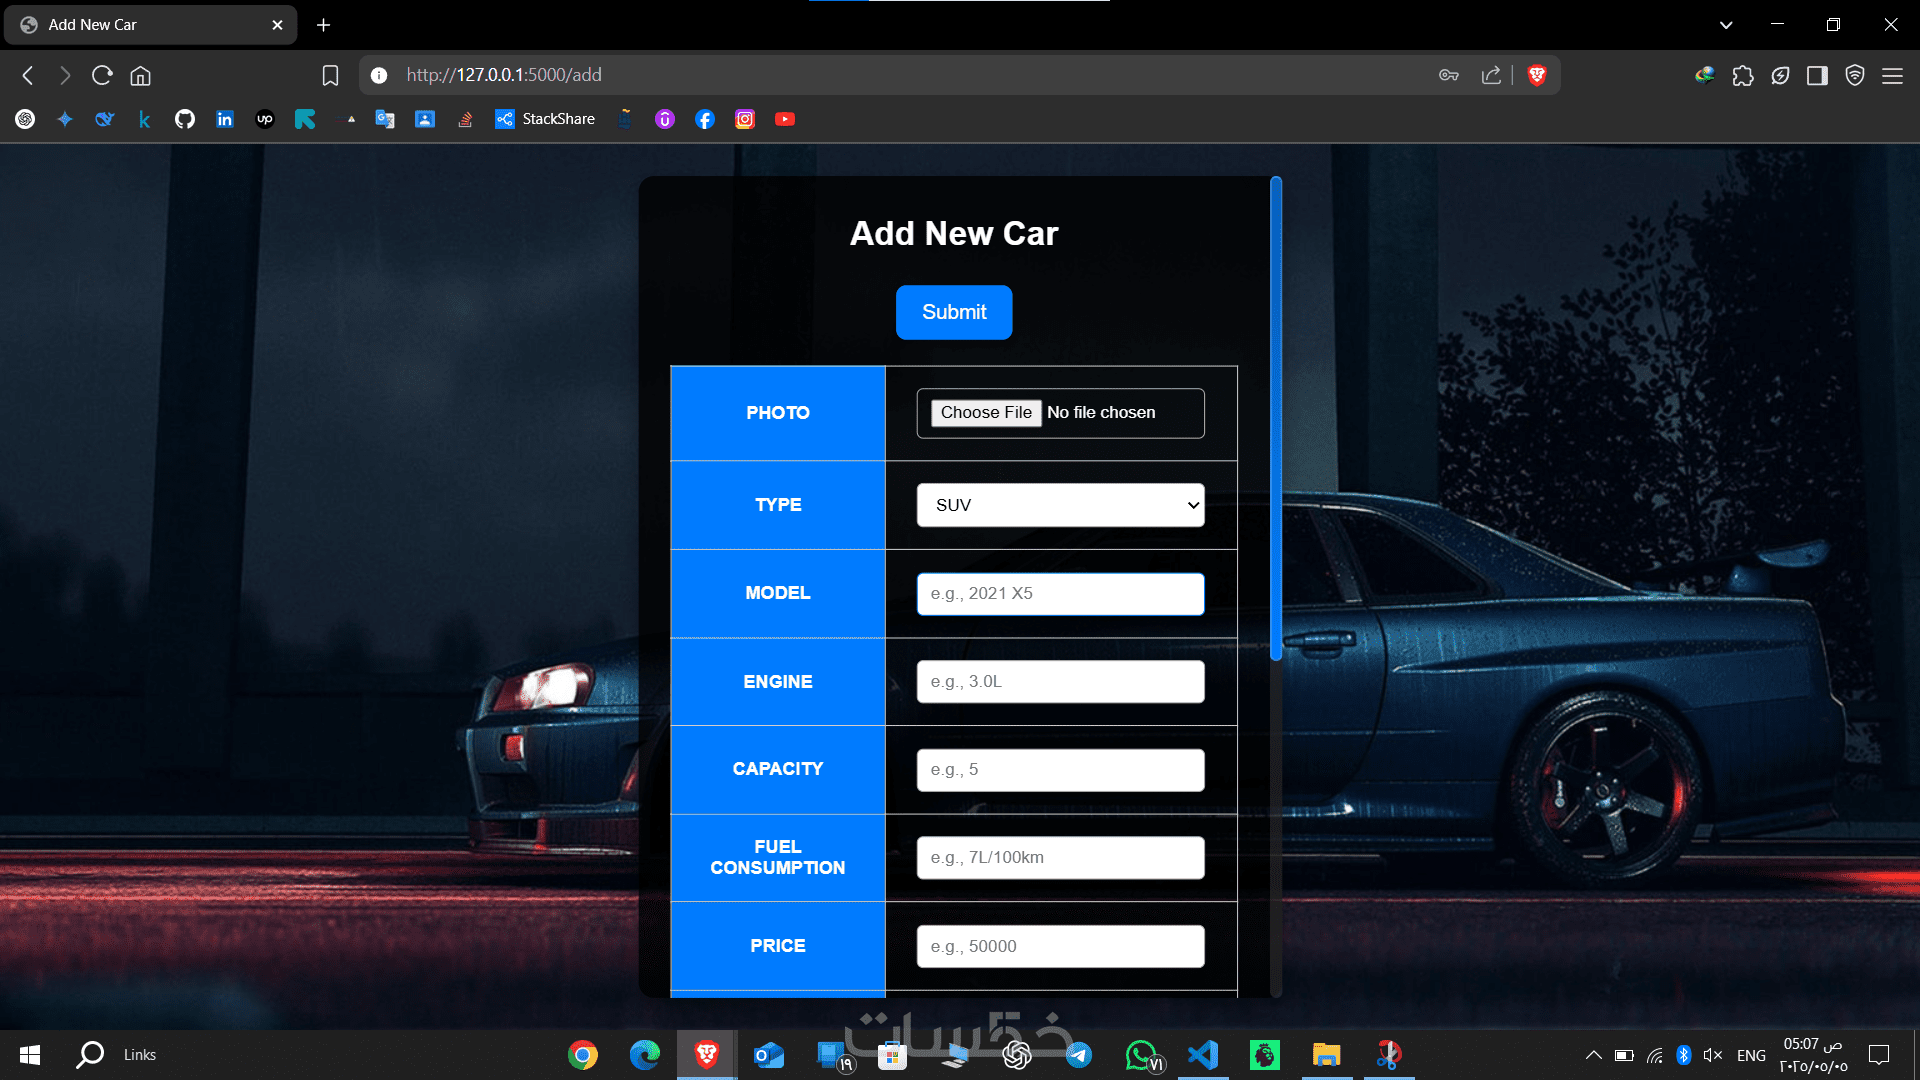Click the Brave Shields lion icon
Viewport: 1920px width, 1080px height.
point(1537,75)
